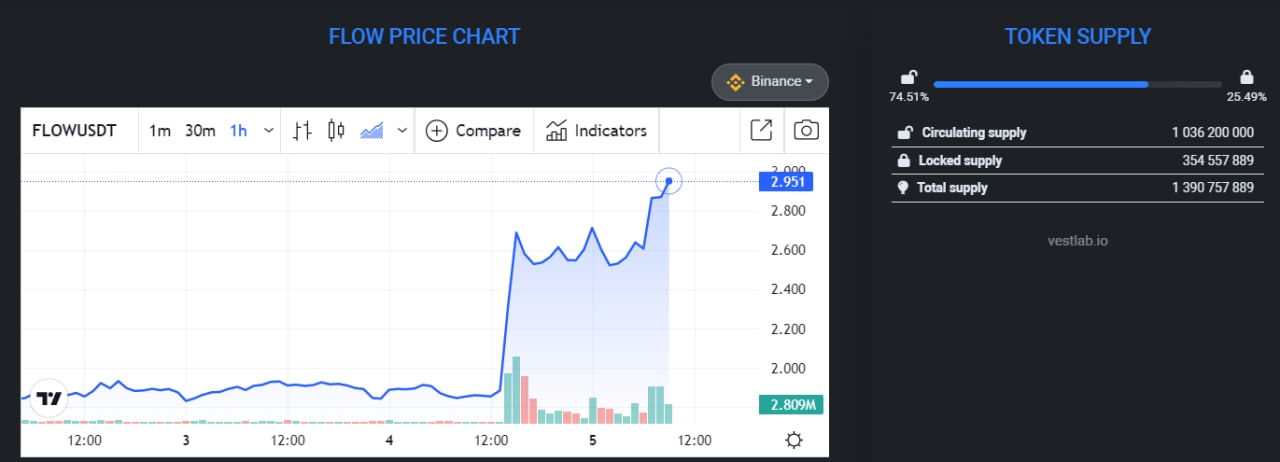
Task: Select the 1h timeframe
Action: click(238, 131)
